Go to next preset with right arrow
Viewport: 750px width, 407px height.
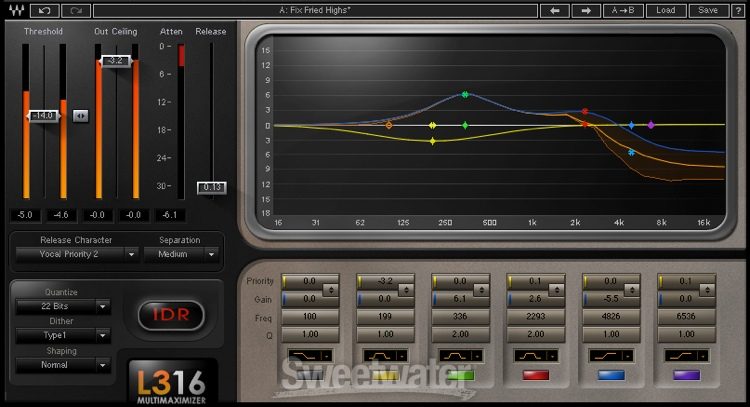[x=585, y=11]
